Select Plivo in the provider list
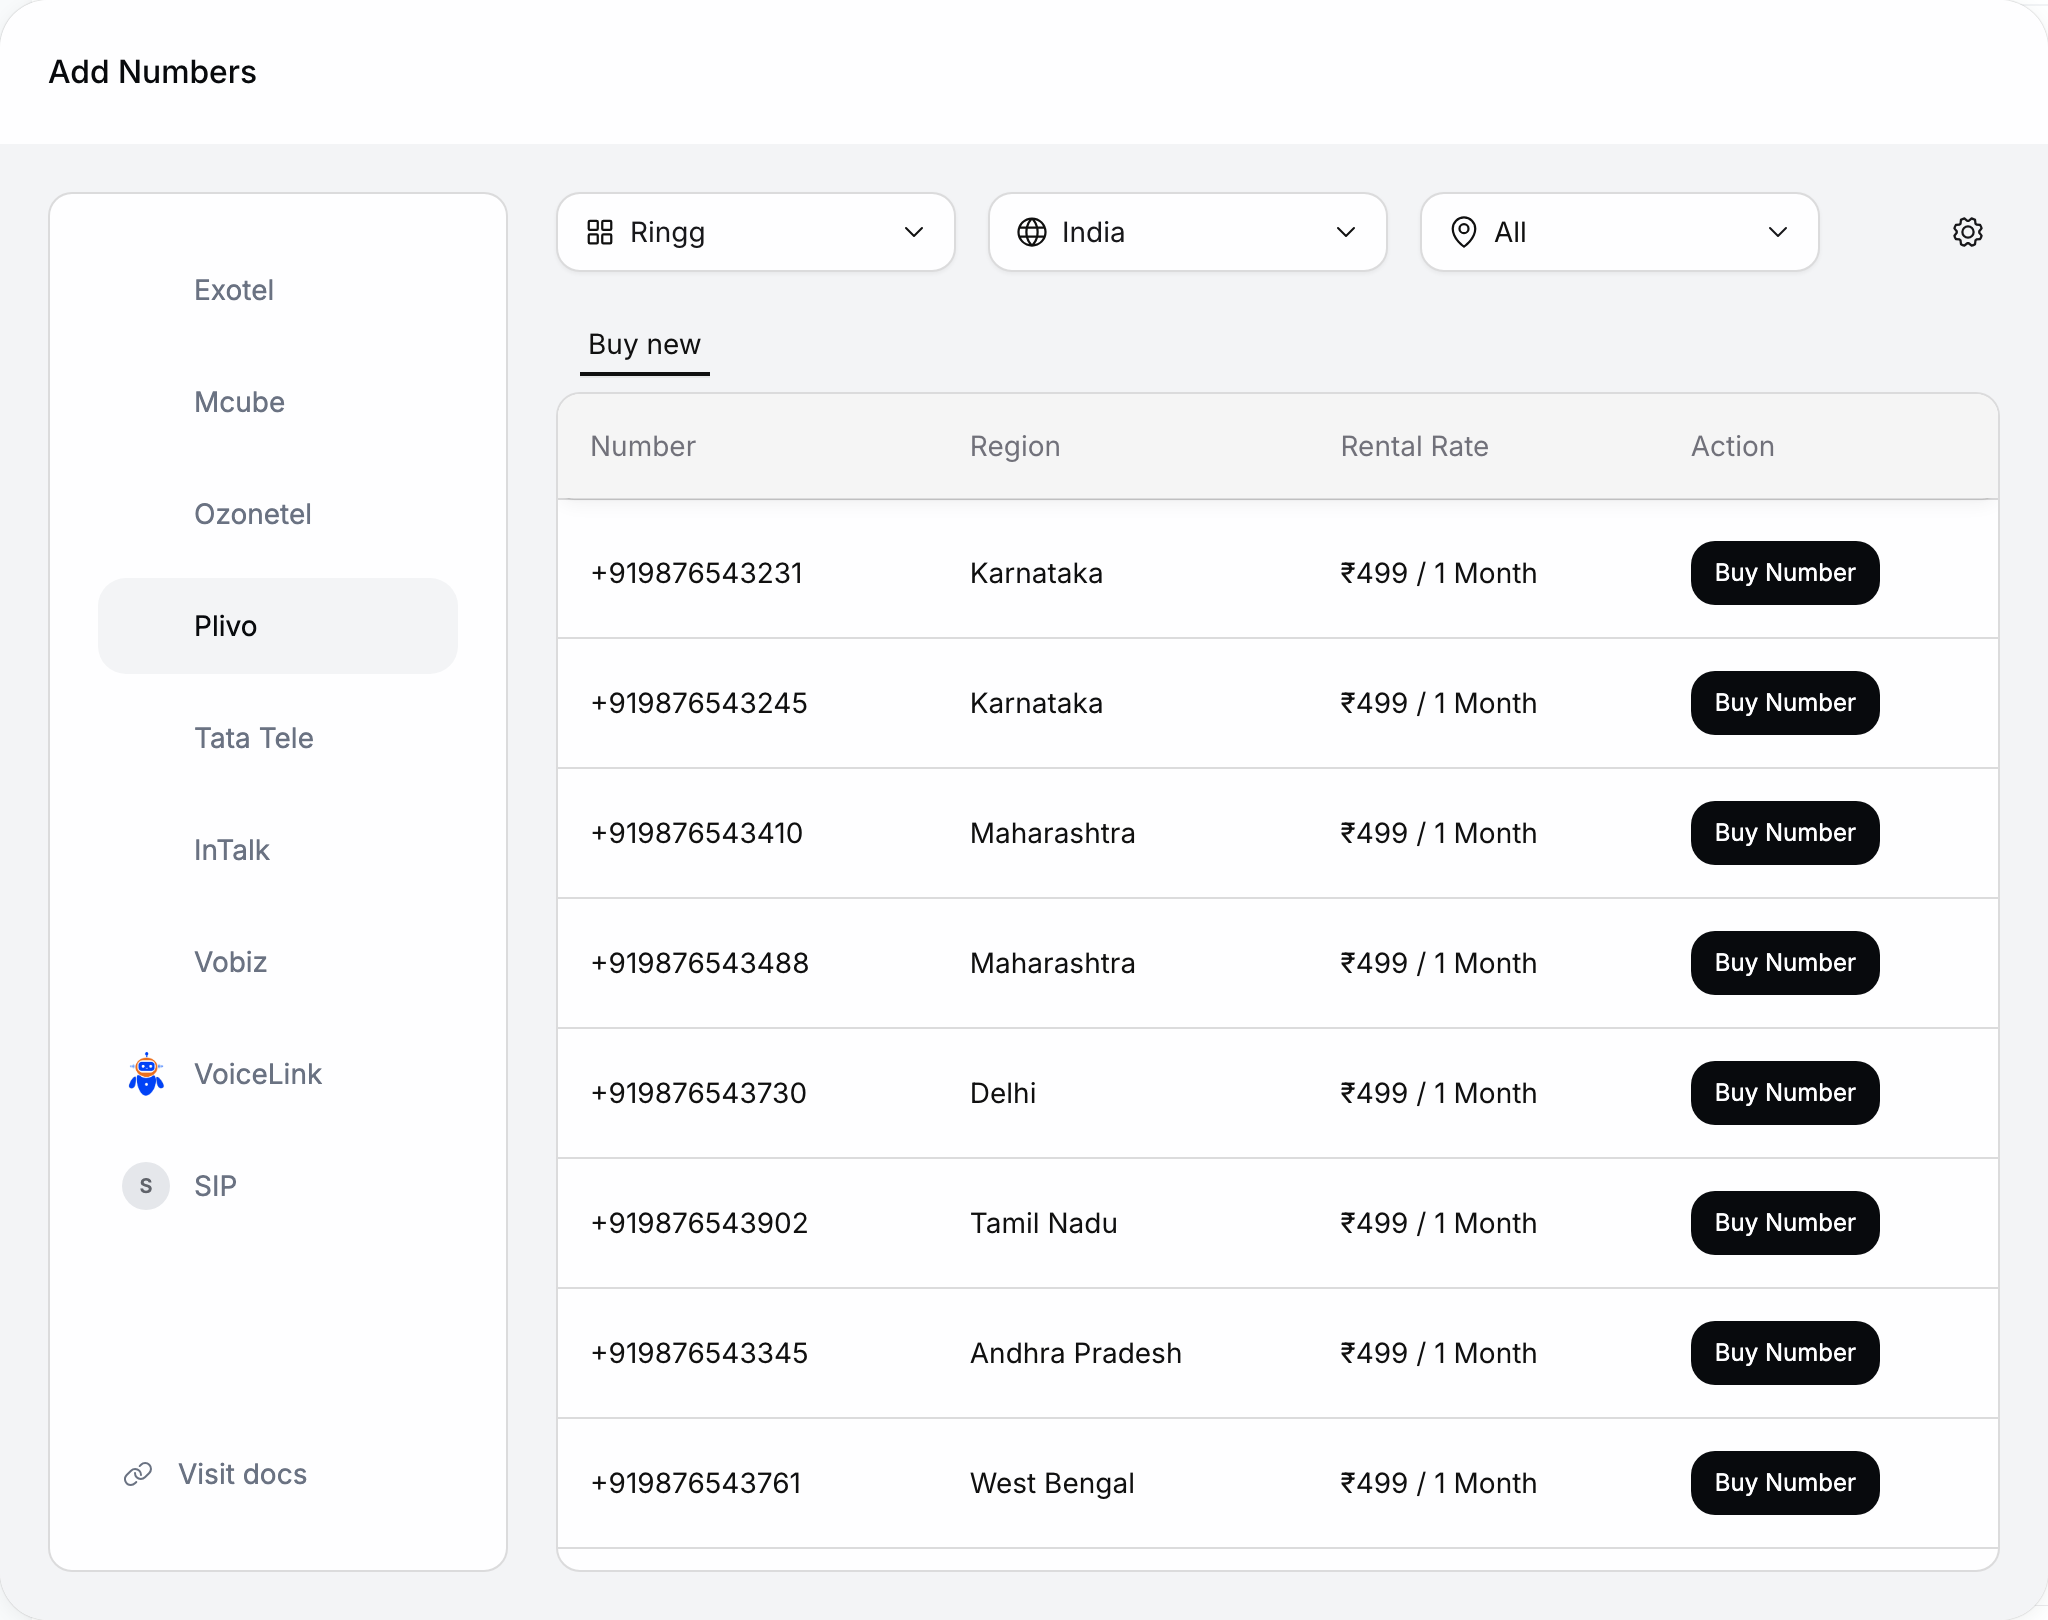The width and height of the screenshot is (2048, 1620). click(278, 626)
